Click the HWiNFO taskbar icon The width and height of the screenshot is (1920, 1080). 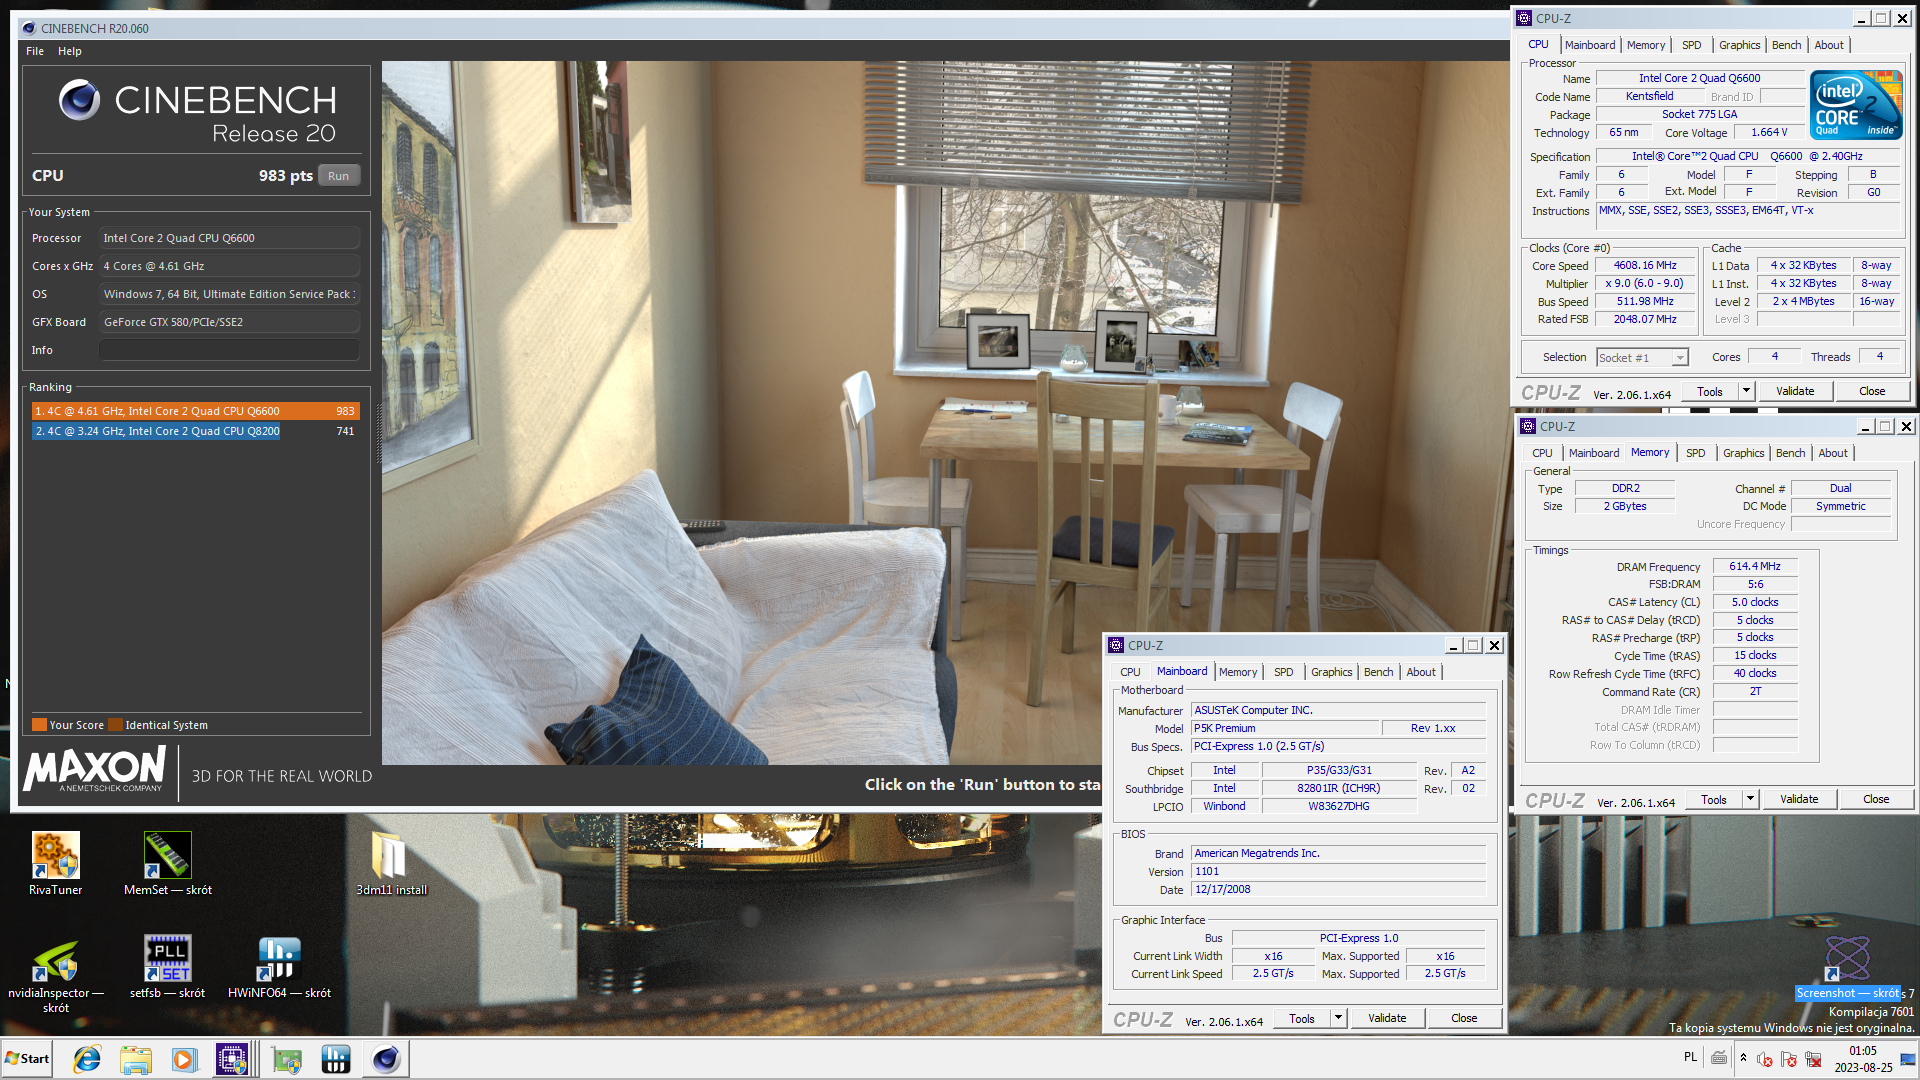coord(336,1059)
